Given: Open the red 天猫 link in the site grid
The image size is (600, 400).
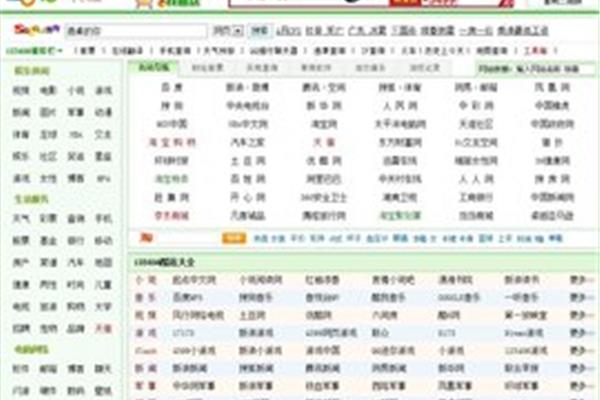Looking at the screenshot, I should tap(324, 142).
